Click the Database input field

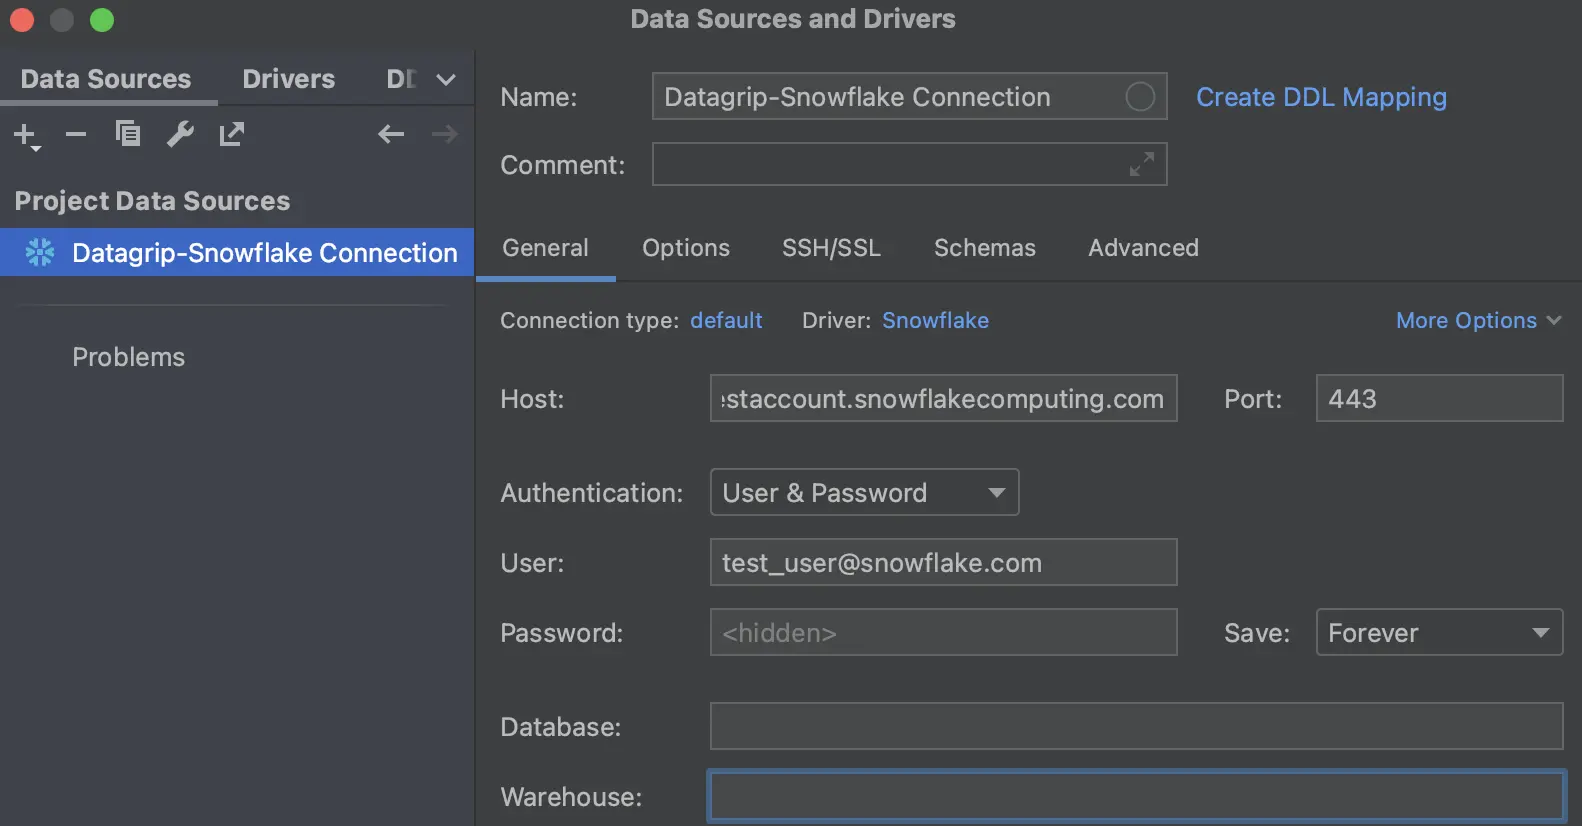pyautogui.click(x=1136, y=726)
